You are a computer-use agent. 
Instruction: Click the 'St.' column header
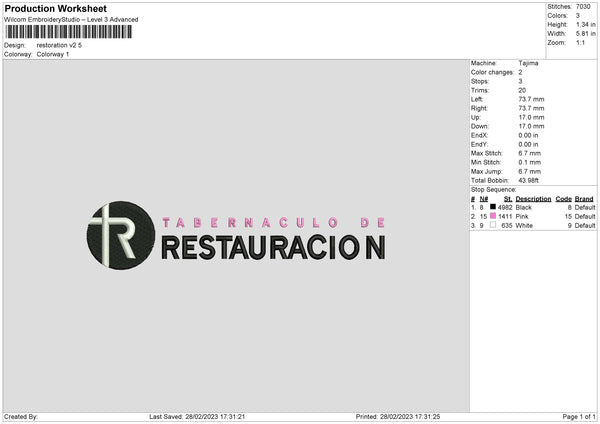(x=508, y=199)
